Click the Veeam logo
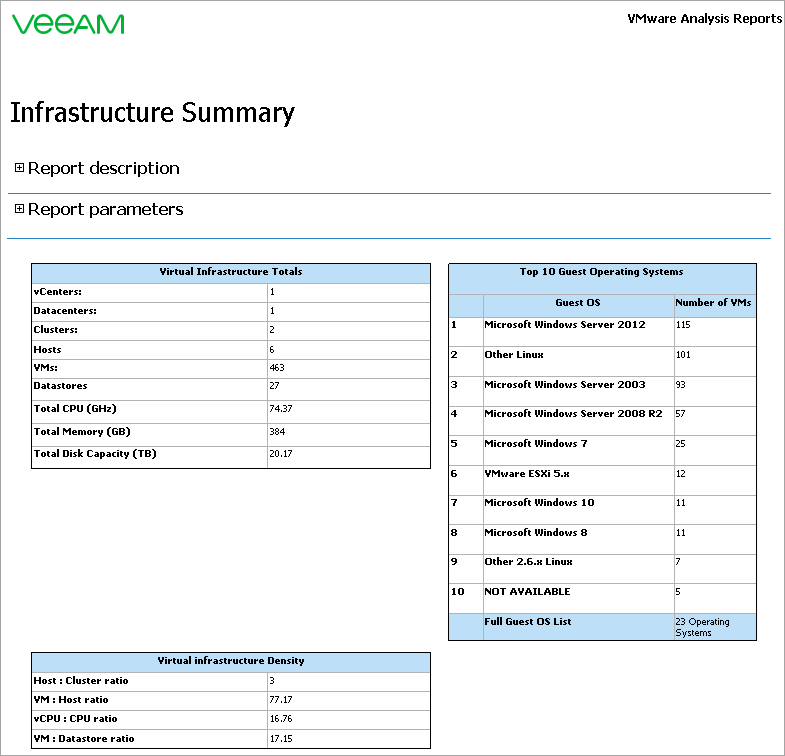This screenshot has height=756, width=785. 68,24
